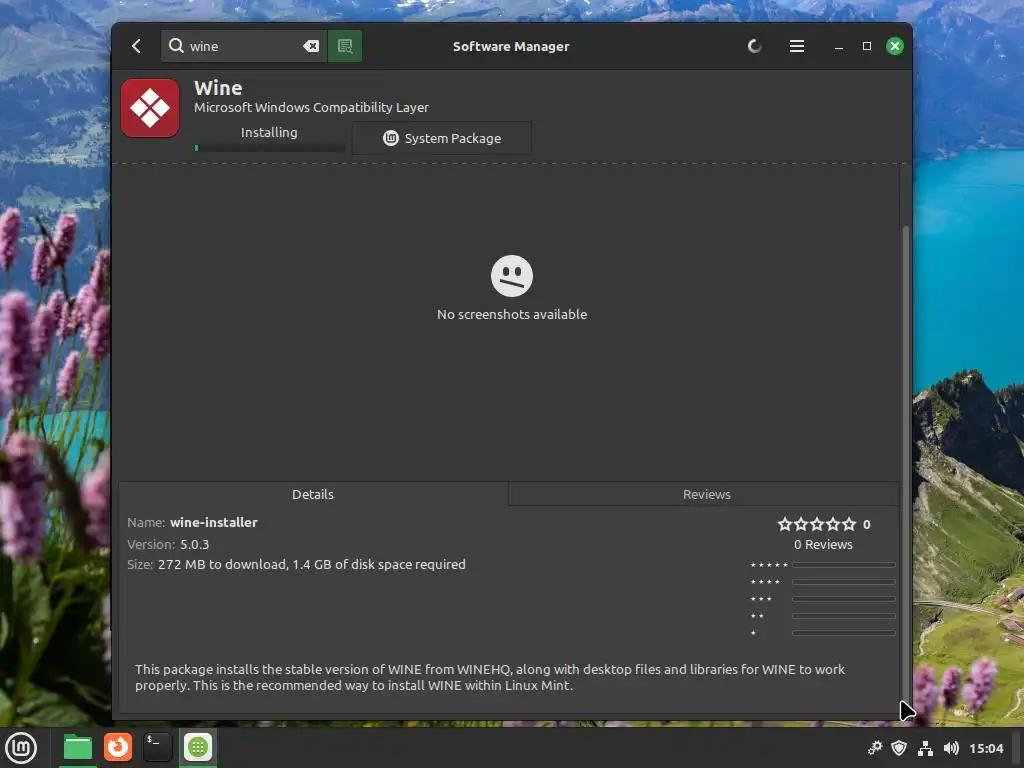Clear the wine search text
This screenshot has height=768, width=1024.
click(311, 46)
